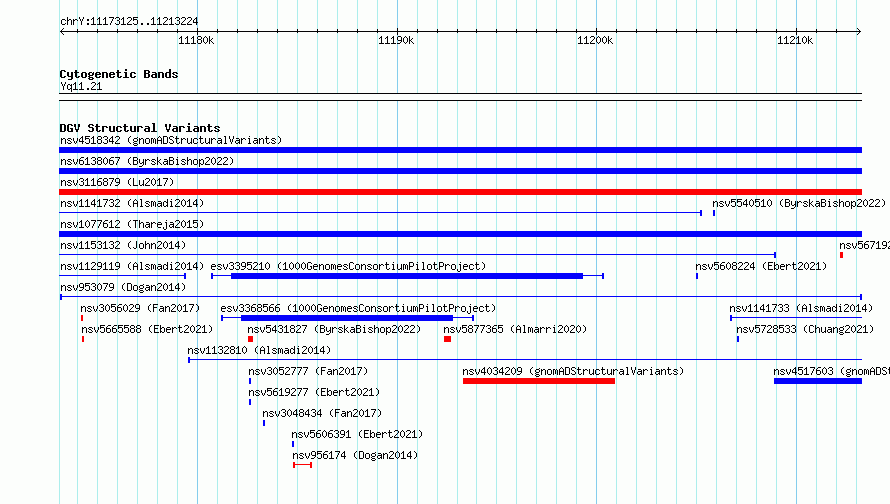Open nsv3116879 (Lu2017) label

click(117, 182)
